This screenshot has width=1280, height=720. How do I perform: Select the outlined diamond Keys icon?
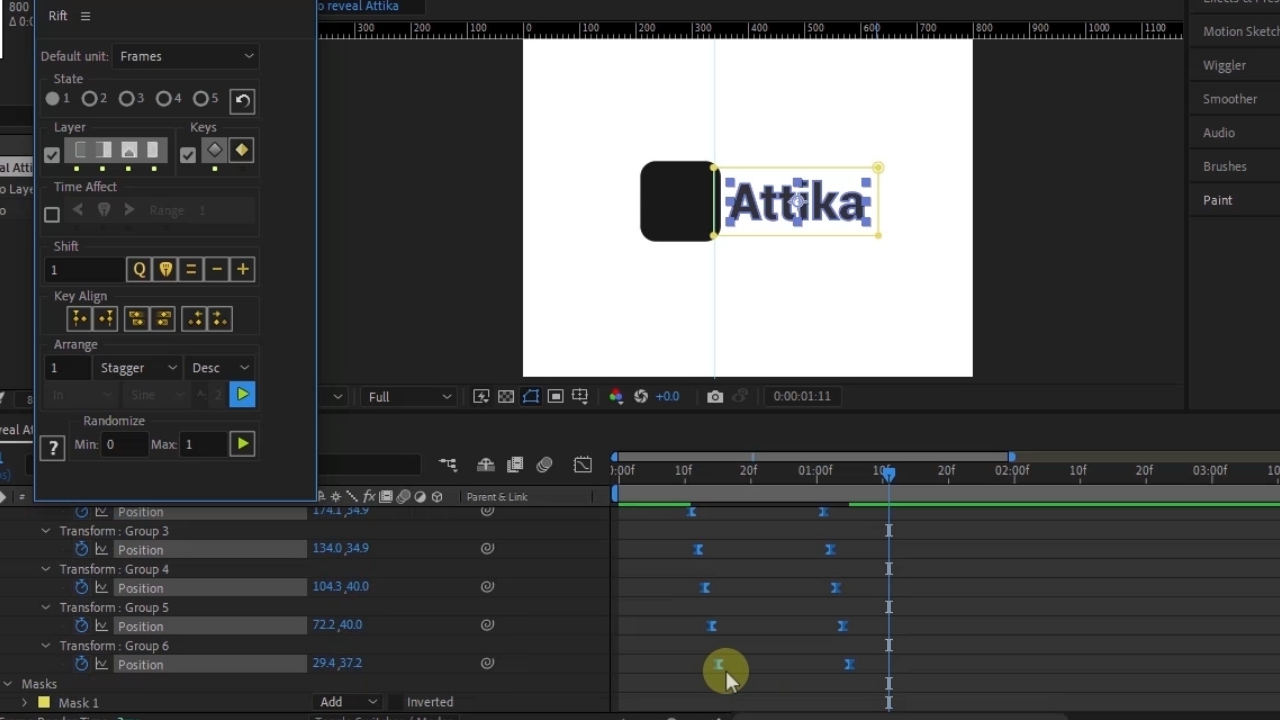(x=214, y=150)
